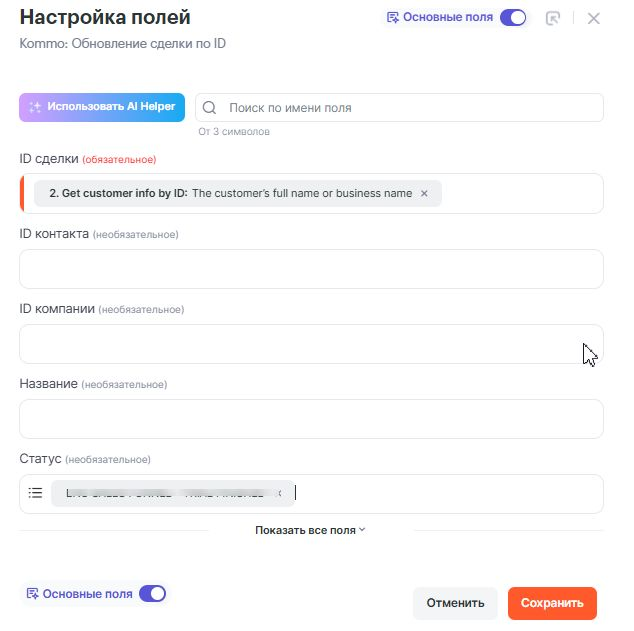Click the Отменить button

coord(455,603)
